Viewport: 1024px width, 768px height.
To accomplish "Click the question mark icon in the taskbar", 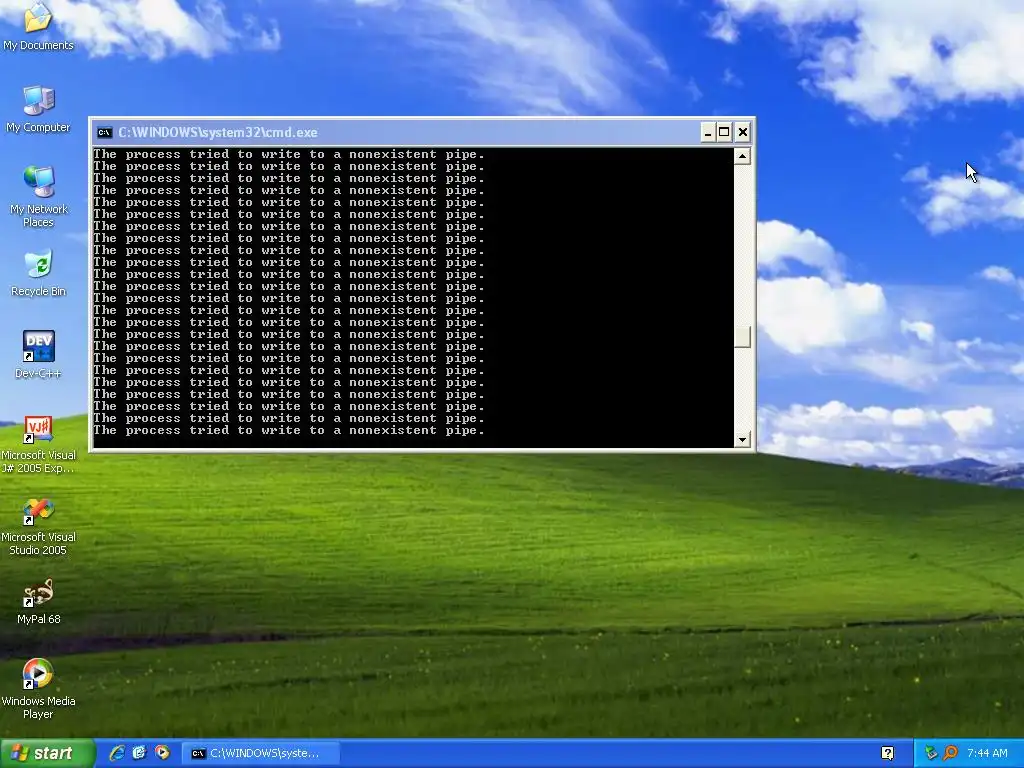I will (x=888, y=753).
